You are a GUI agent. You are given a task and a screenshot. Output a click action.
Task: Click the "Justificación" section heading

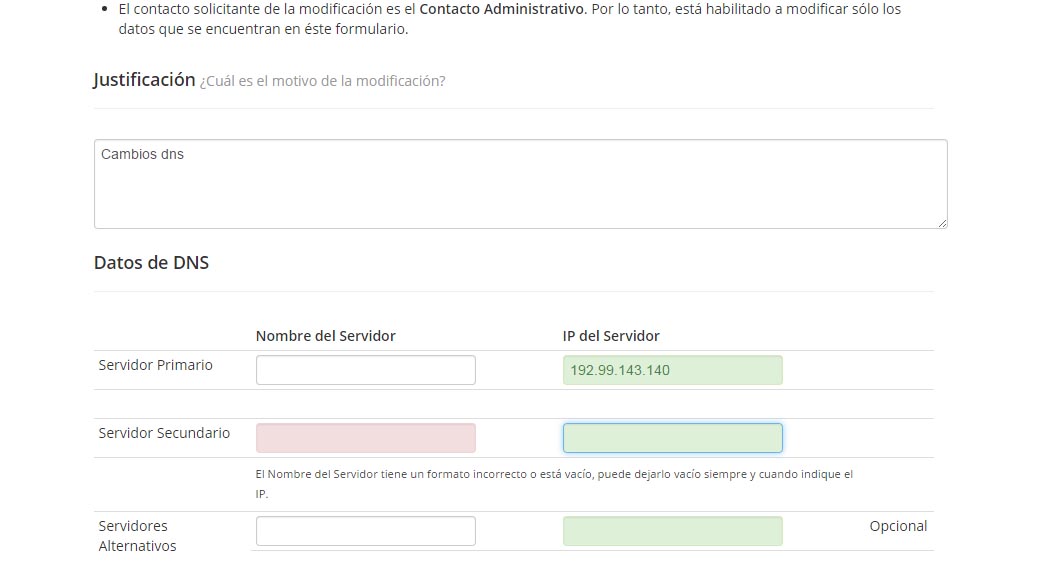[x=144, y=80]
